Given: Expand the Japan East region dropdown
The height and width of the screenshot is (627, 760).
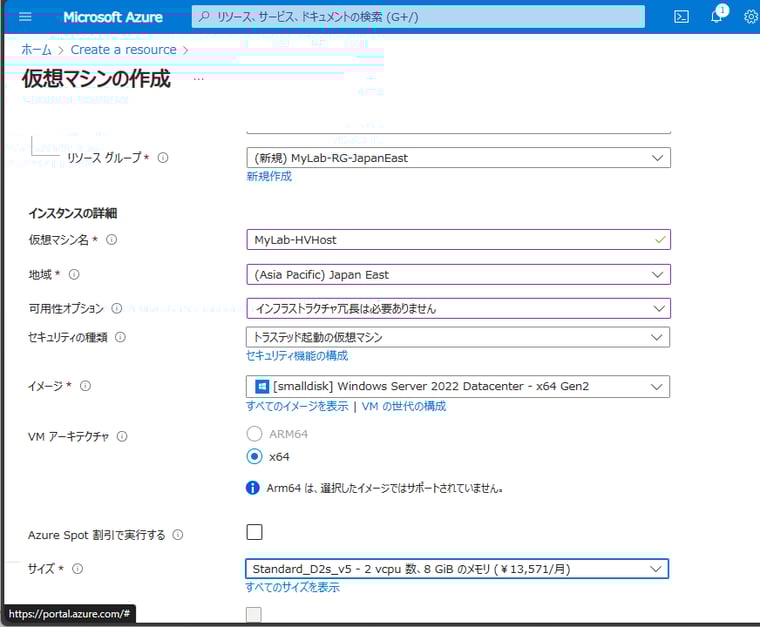Looking at the screenshot, I should [459, 274].
